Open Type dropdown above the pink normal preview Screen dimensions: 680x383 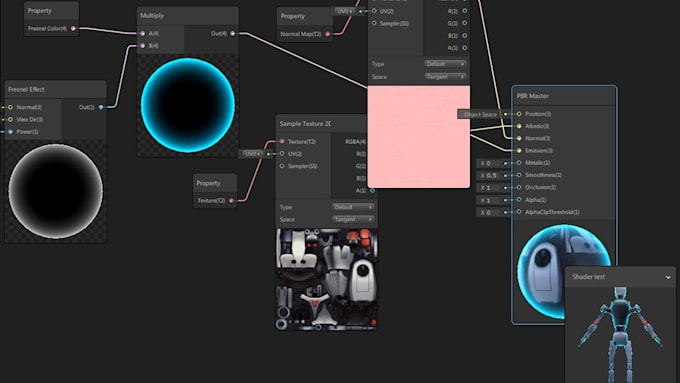pos(445,64)
